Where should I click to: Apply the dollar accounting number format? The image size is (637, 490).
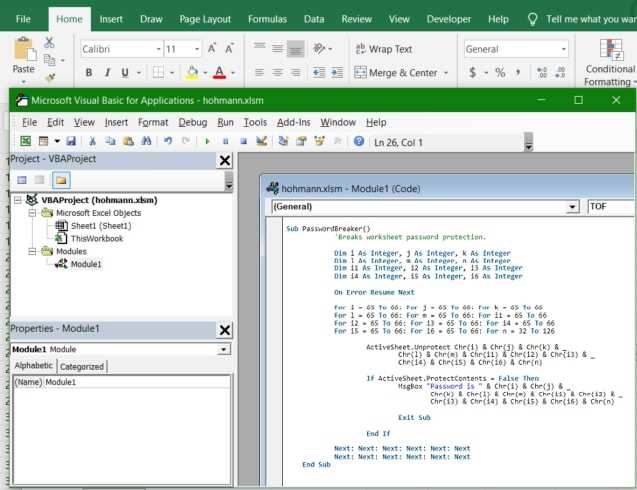[x=472, y=73]
